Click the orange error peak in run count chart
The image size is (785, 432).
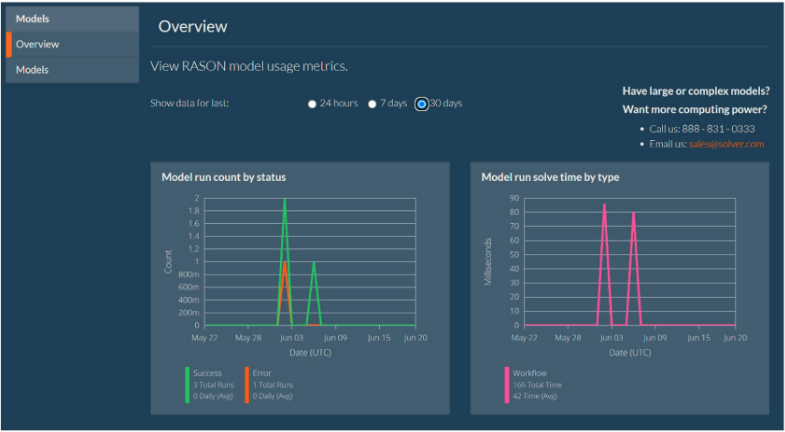click(285, 264)
